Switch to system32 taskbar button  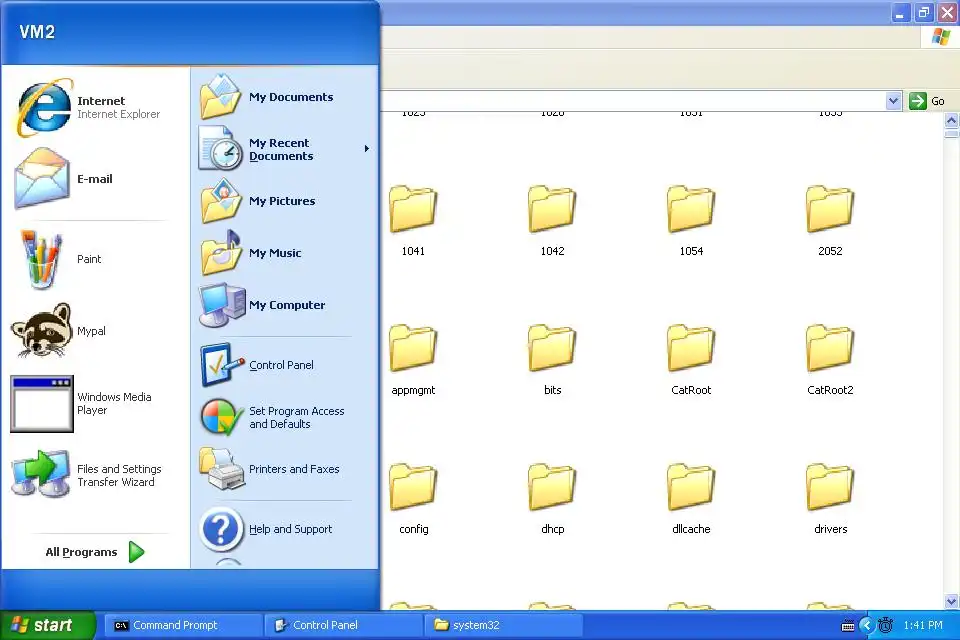tap(503, 625)
